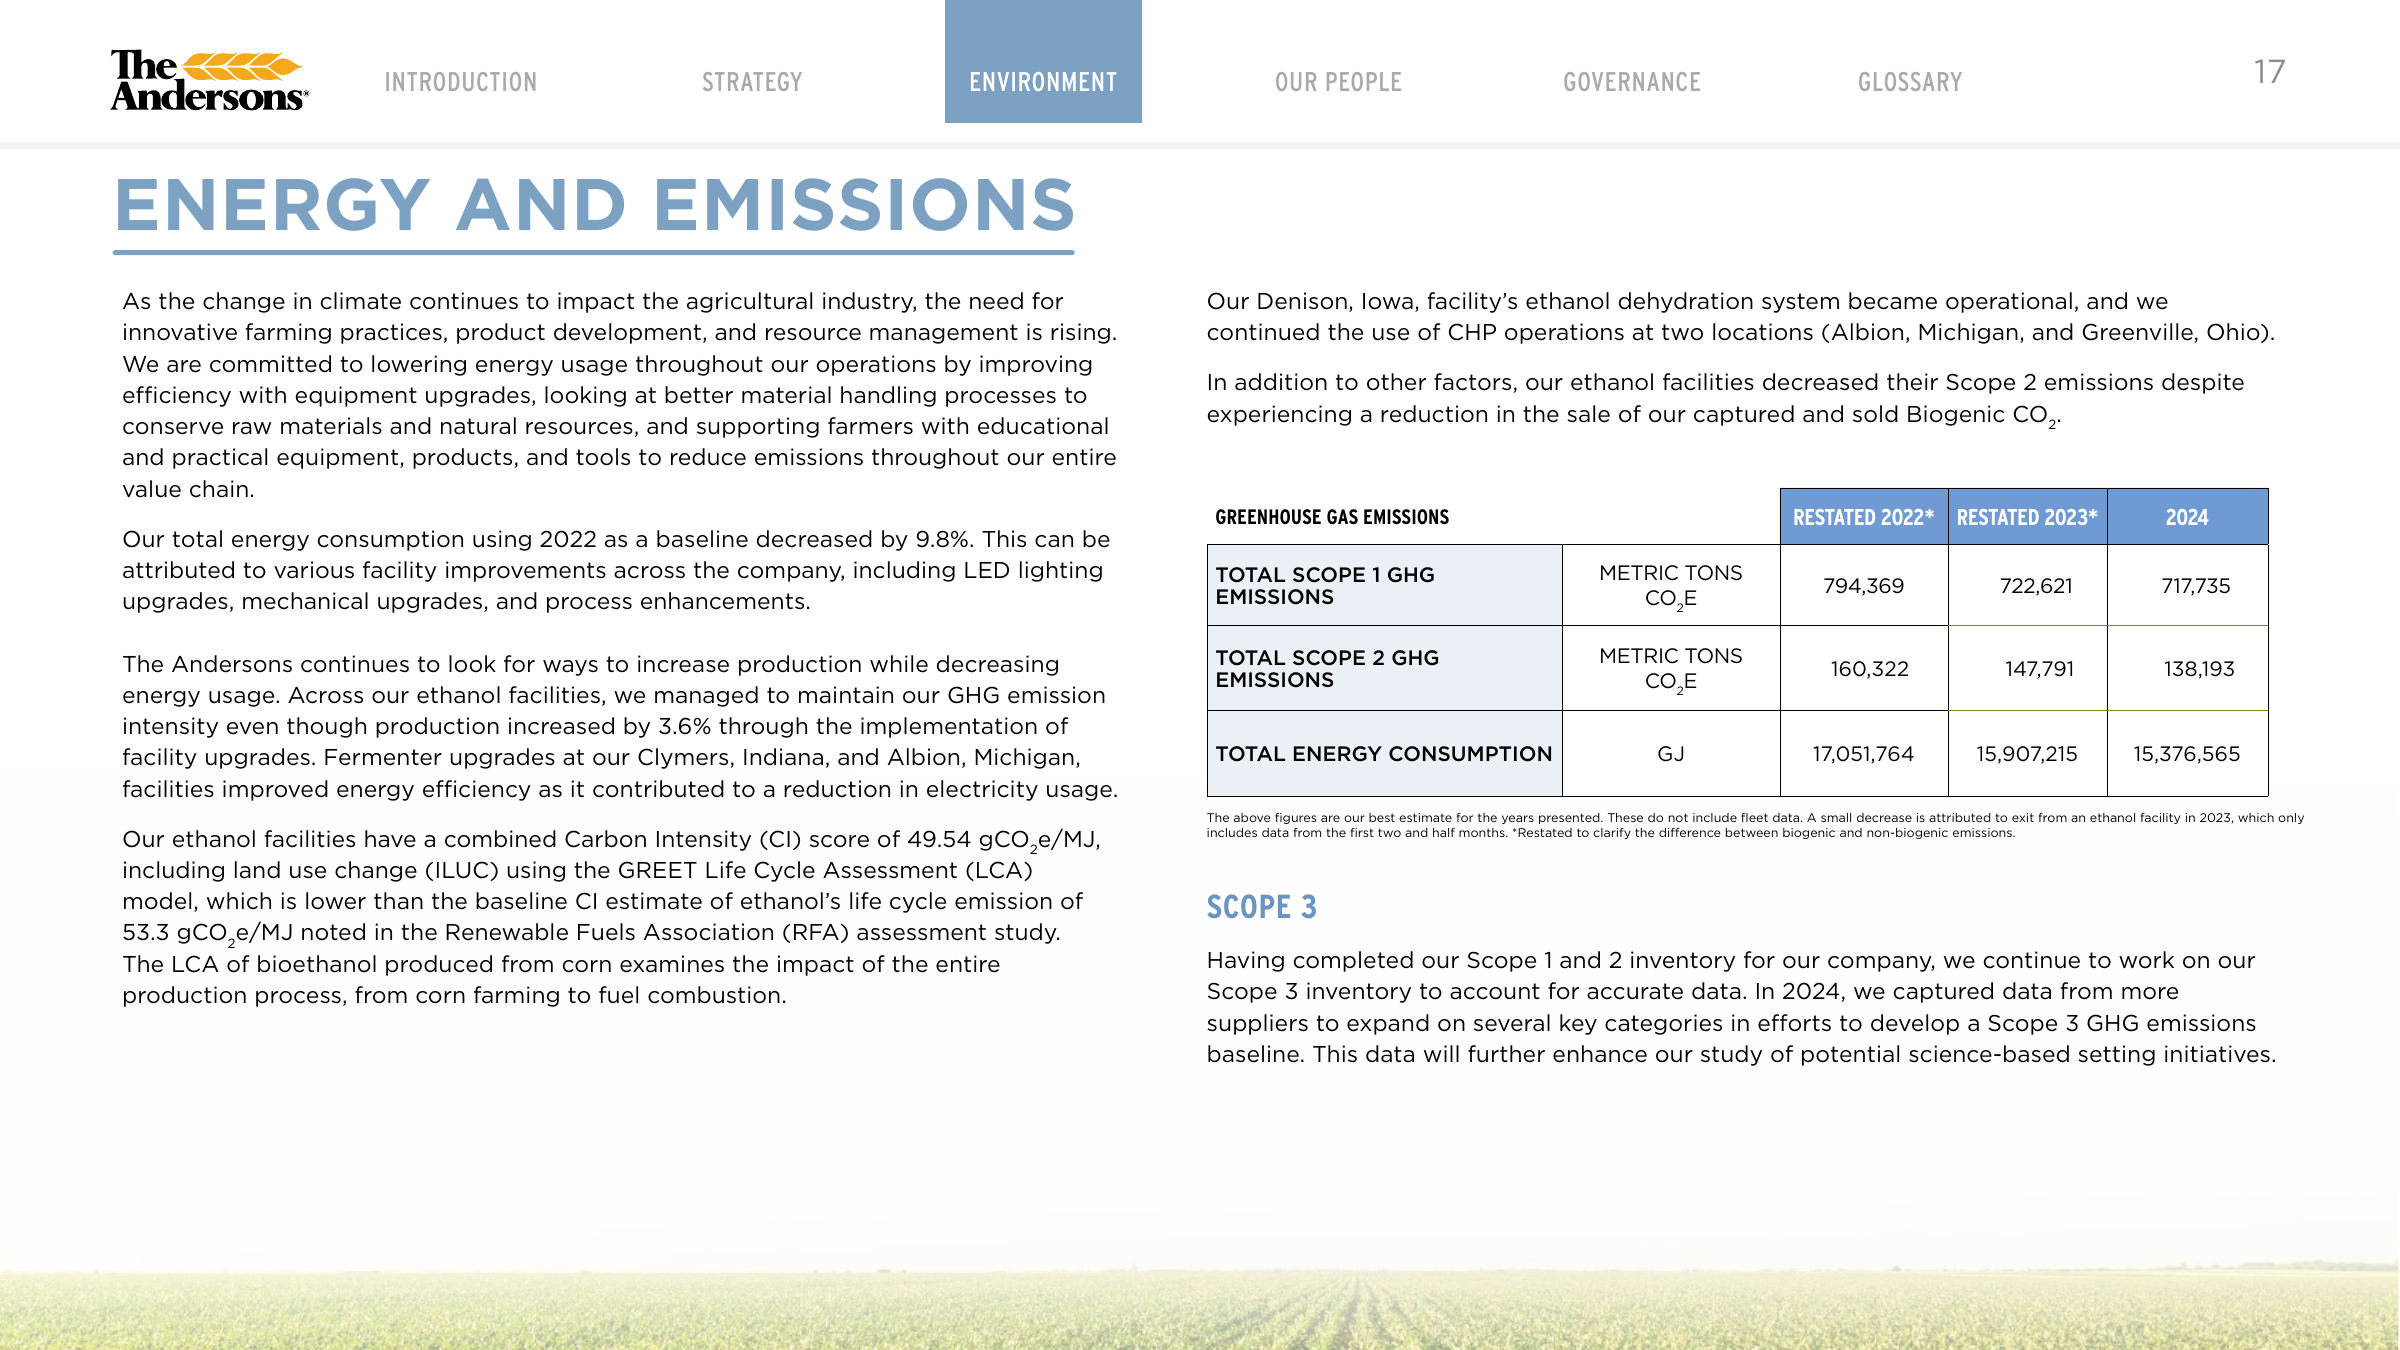2400x1350 pixels.
Task: Click the Scope 2 Metric Tons CO2E unit cell
Action: point(1671,669)
